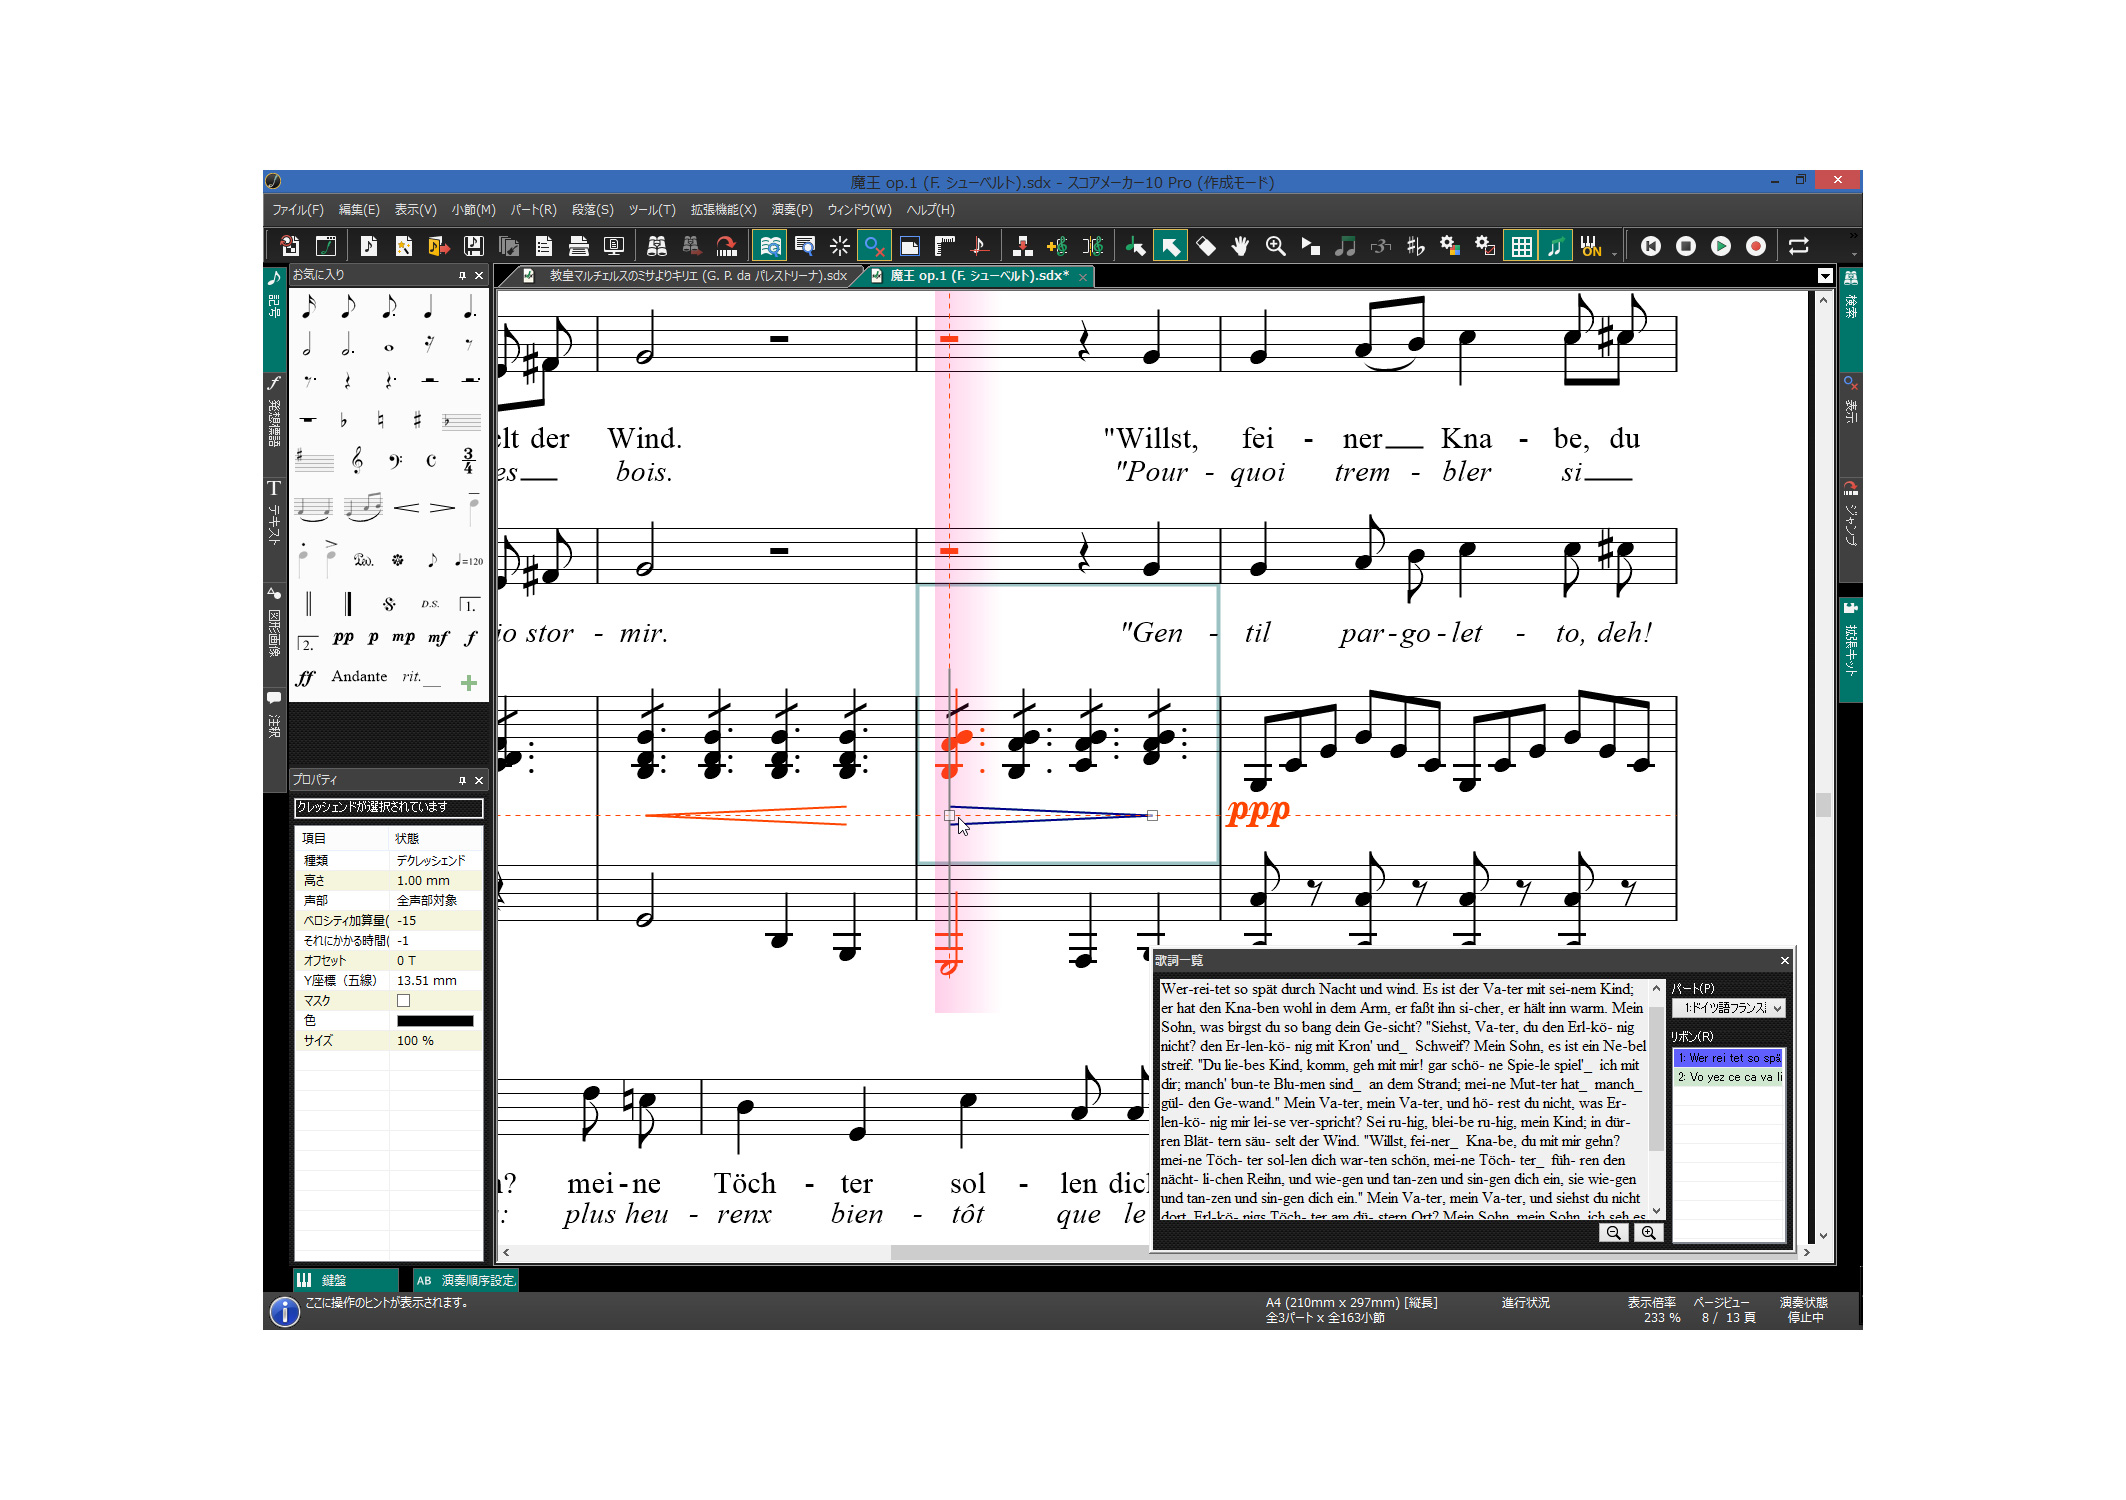Open the document tab list dropdown arrow

[1825, 276]
